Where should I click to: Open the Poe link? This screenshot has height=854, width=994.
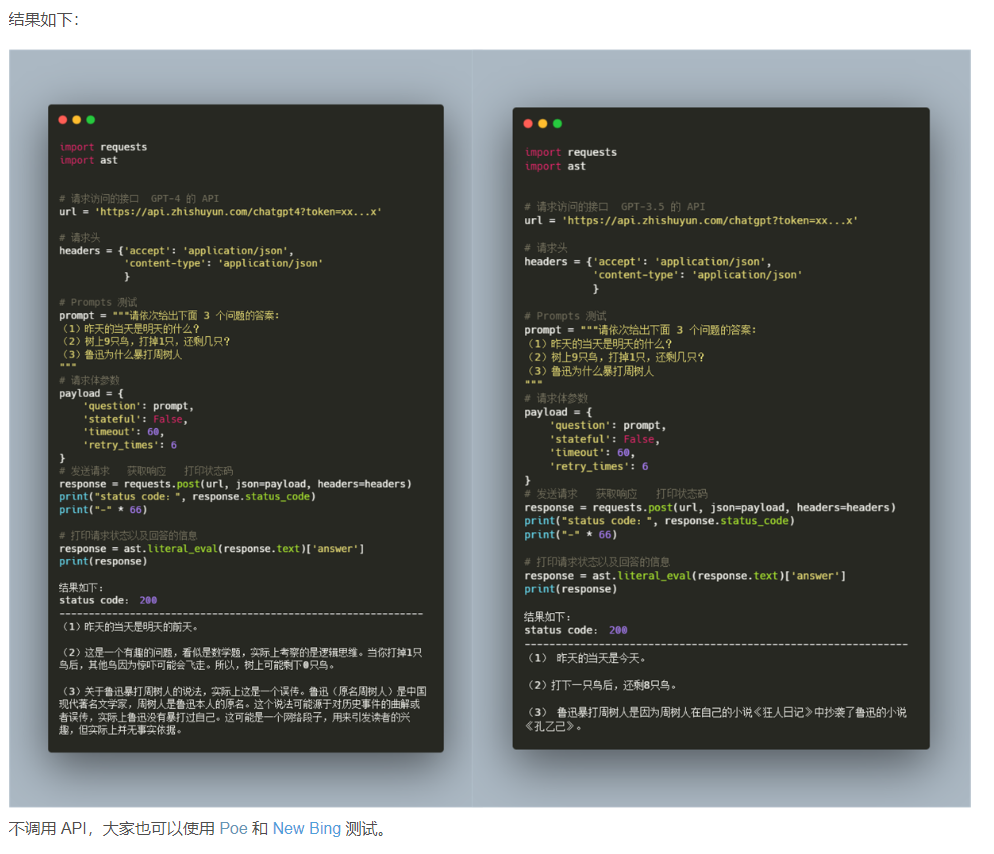click(233, 829)
